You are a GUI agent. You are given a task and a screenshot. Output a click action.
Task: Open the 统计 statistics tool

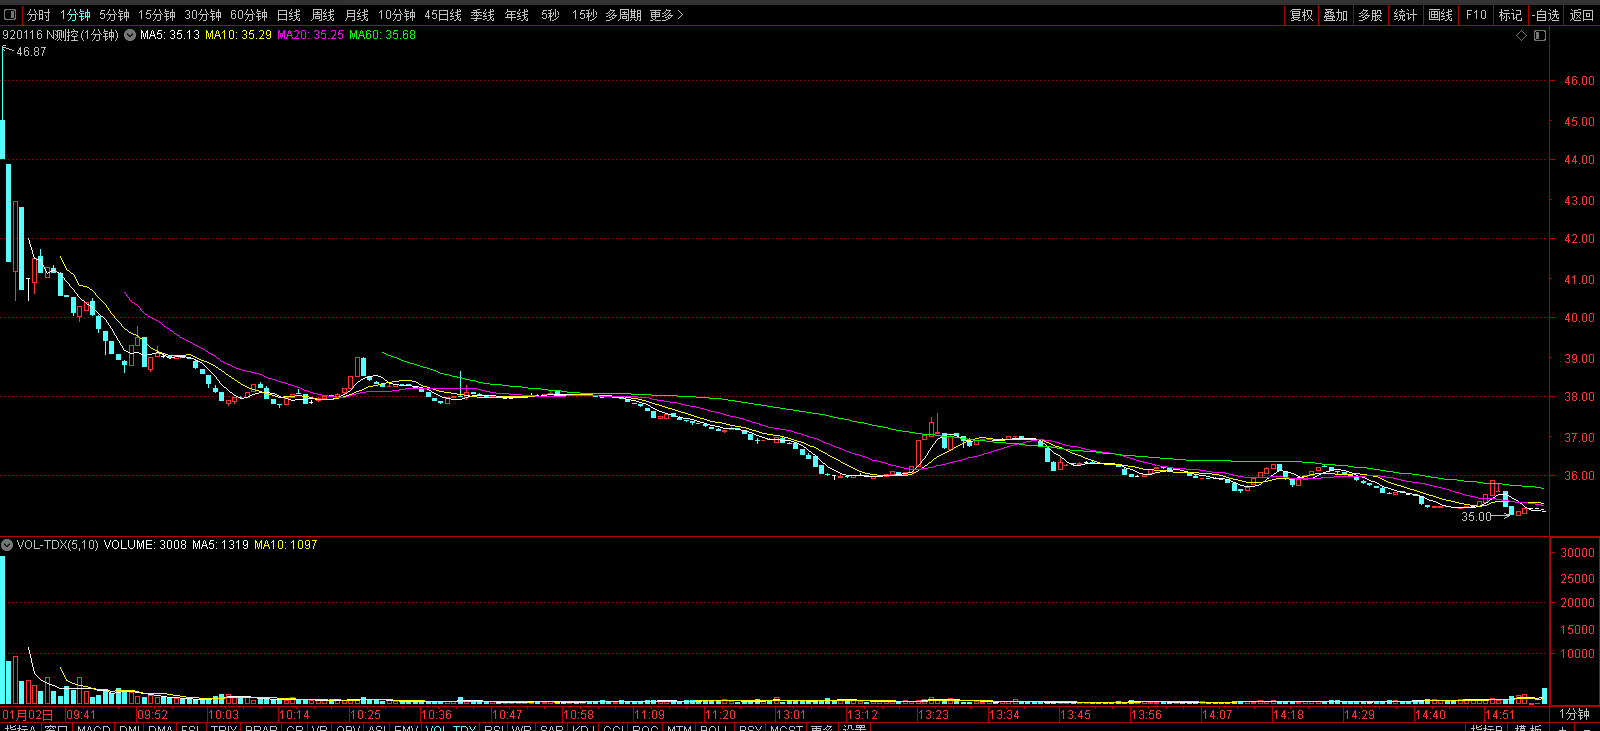(x=1405, y=15)
